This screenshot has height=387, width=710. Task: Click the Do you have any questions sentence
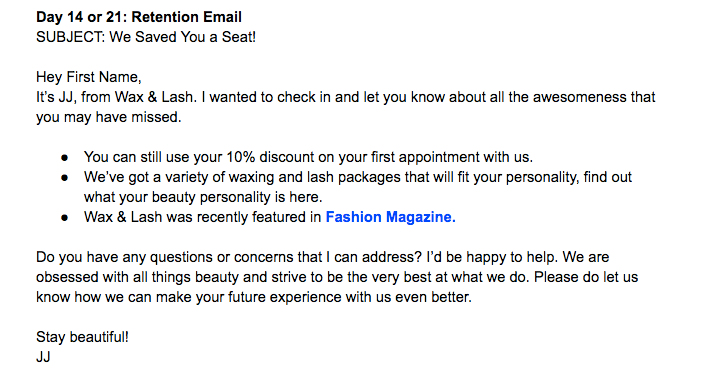[x=229, y=257]
